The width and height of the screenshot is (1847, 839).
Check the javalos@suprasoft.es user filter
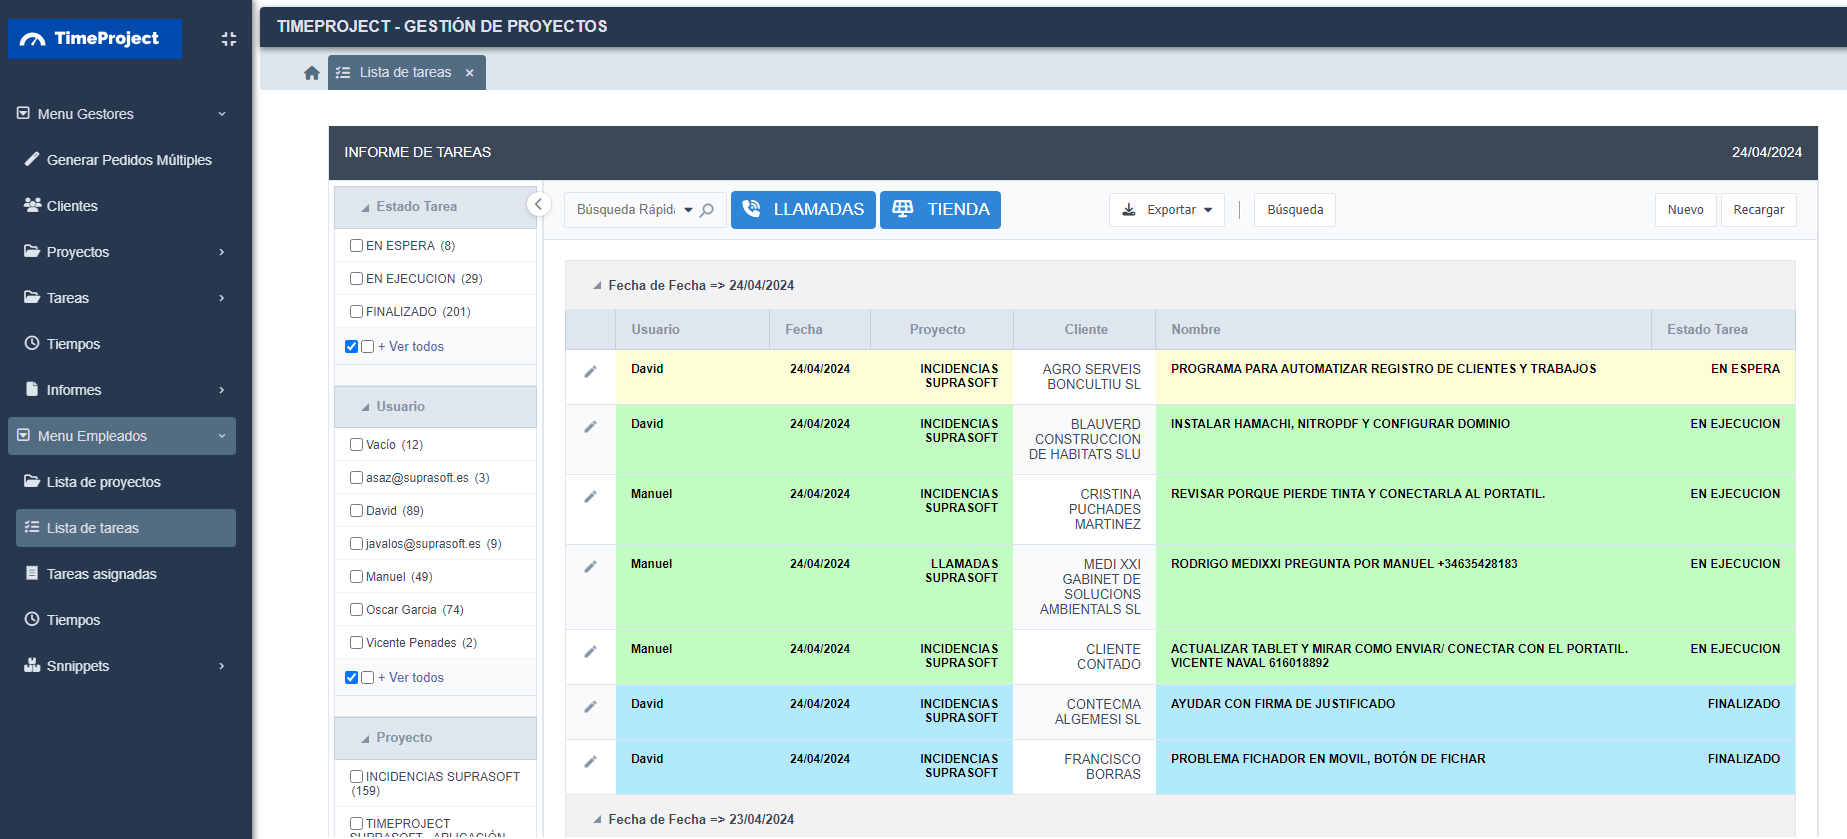[356, 544]
